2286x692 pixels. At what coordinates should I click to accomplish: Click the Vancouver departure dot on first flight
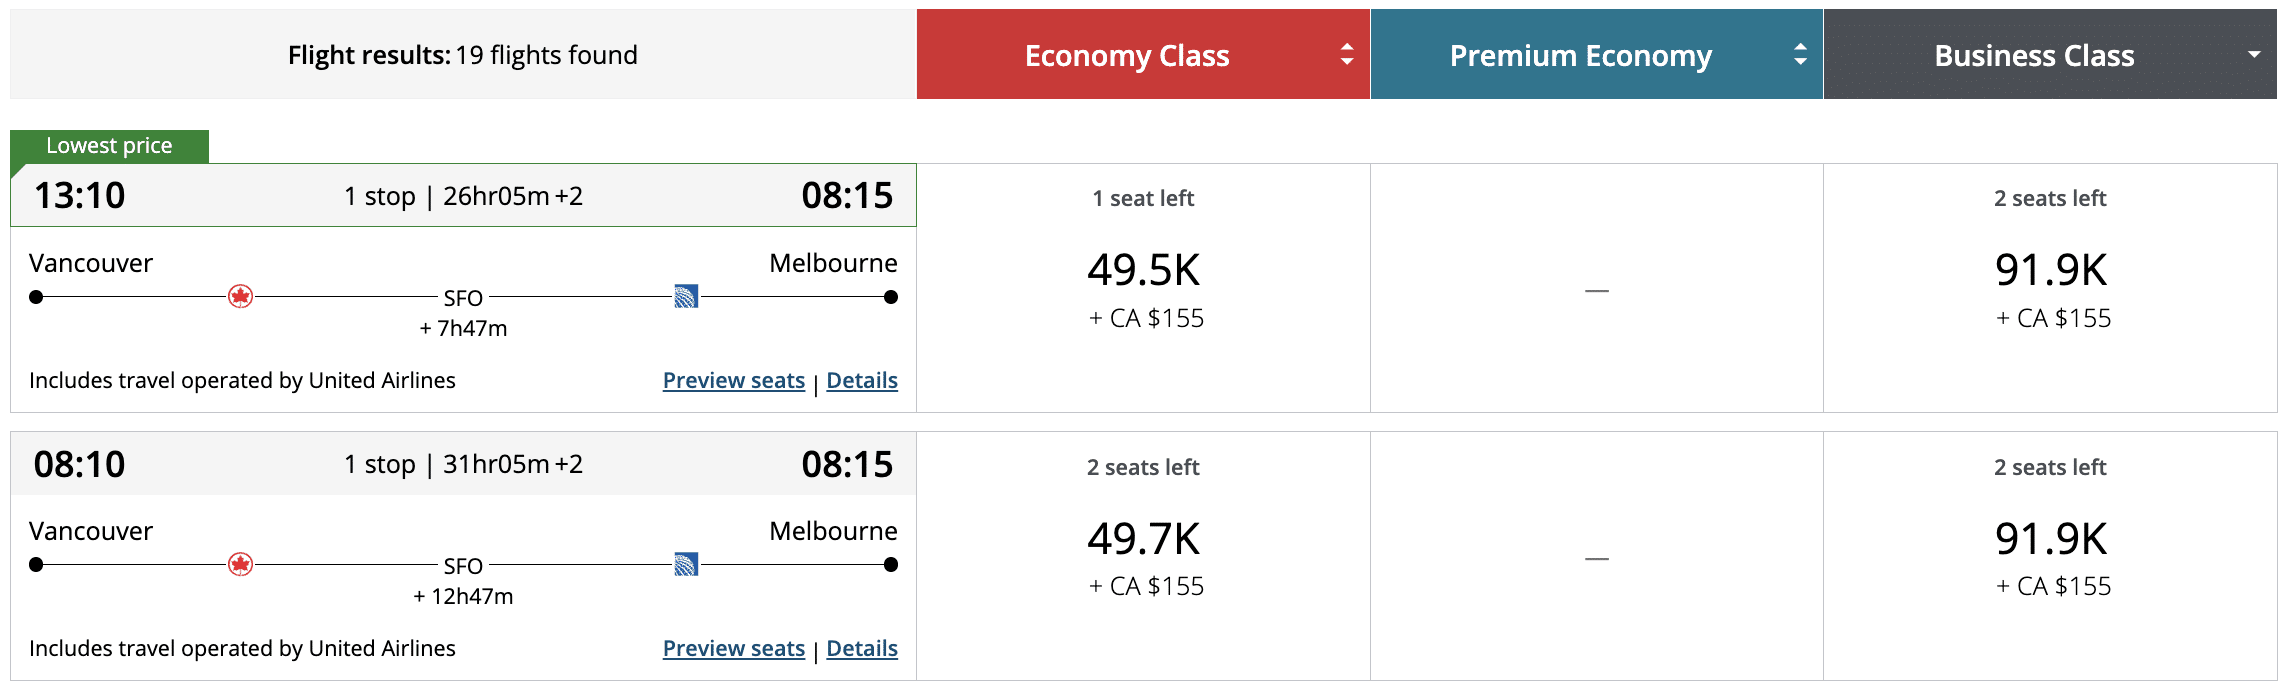tap(37, 296)
